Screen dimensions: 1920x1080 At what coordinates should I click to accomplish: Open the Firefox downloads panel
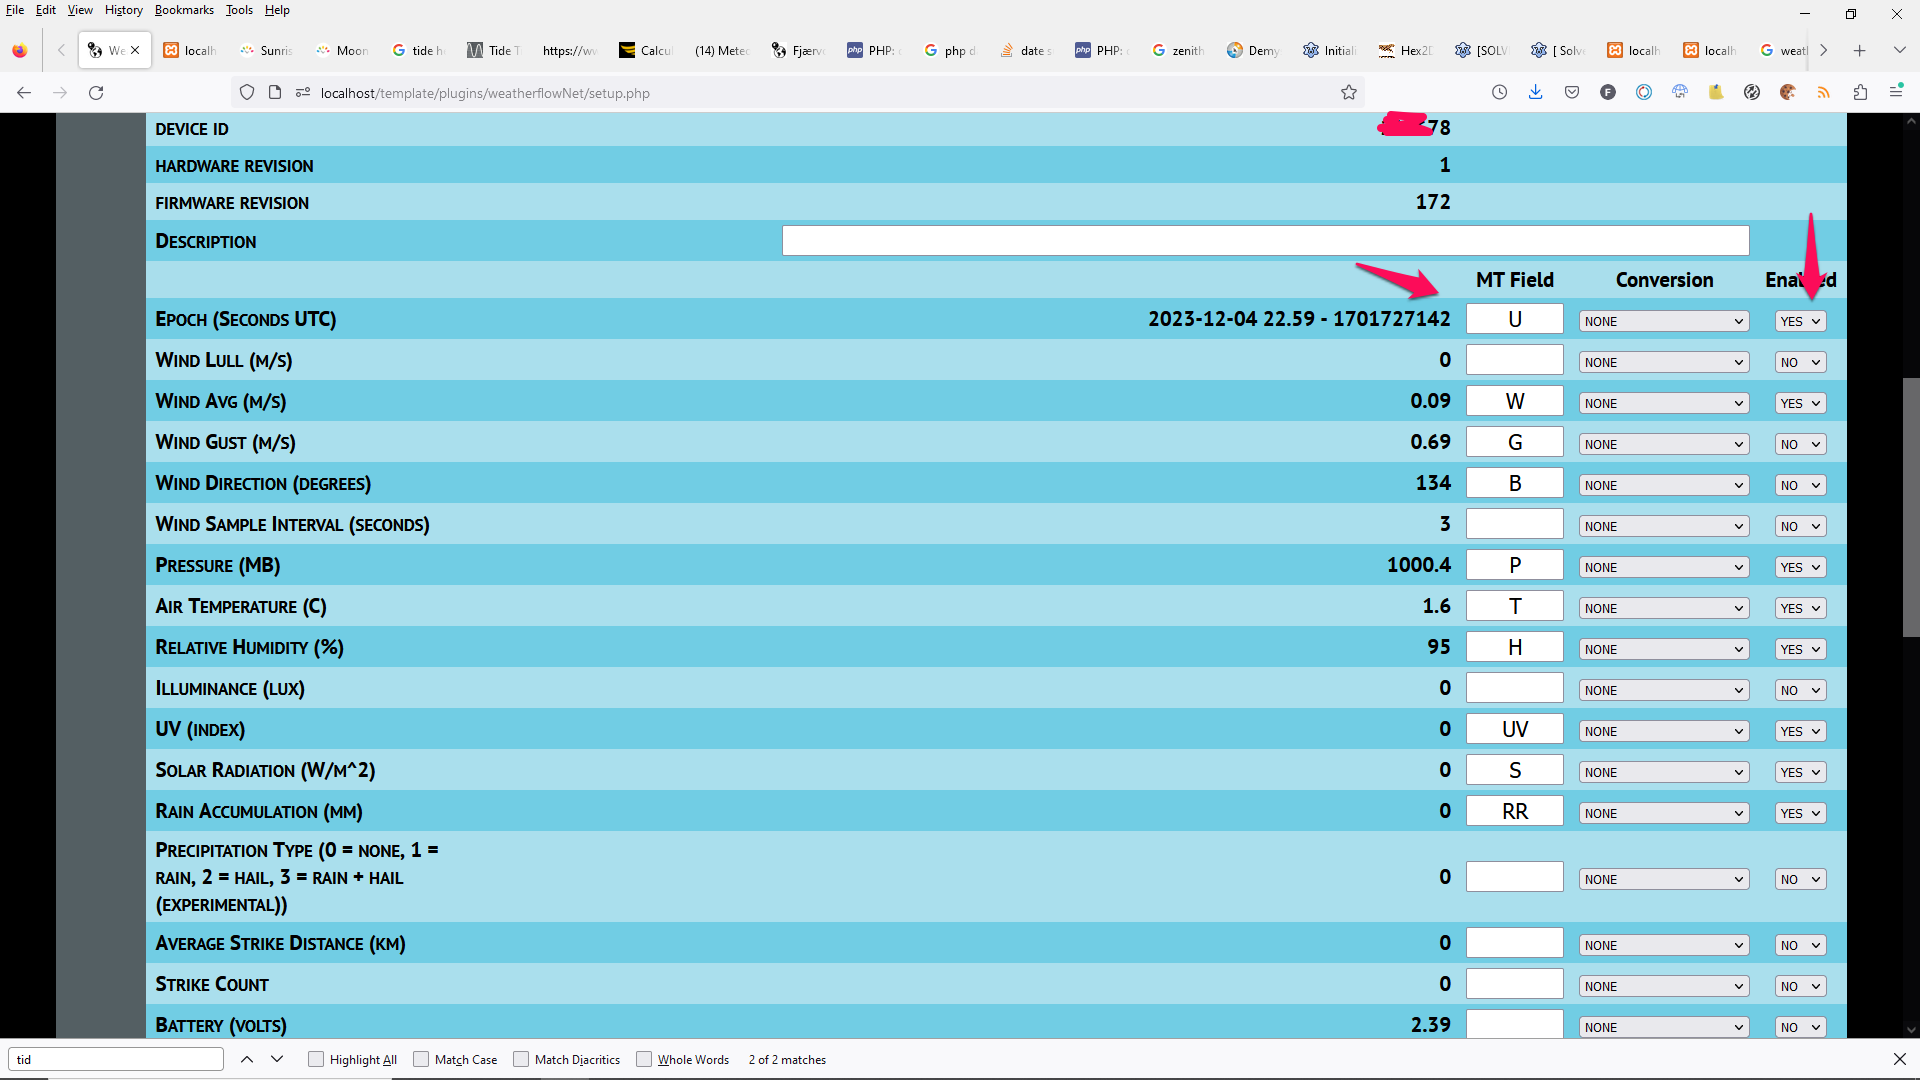coord(1536,93)
